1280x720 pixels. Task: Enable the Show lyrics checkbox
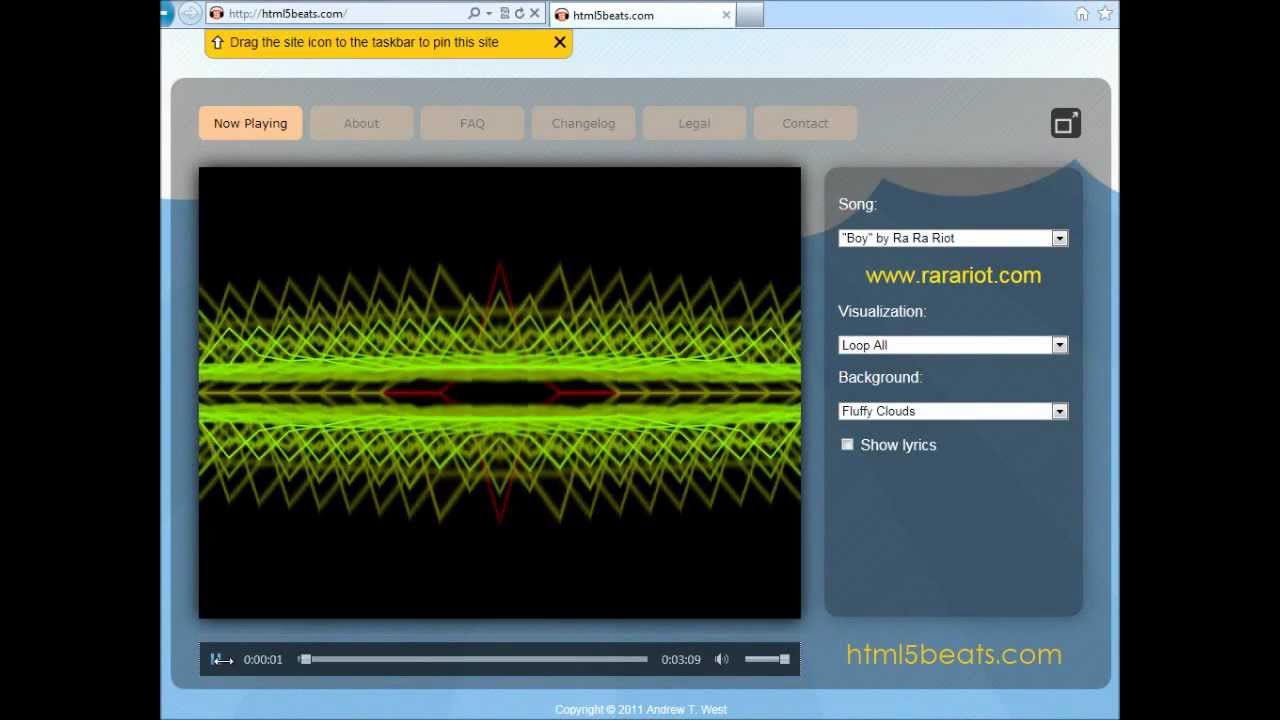pyautogui.click(x=848, y=444)
